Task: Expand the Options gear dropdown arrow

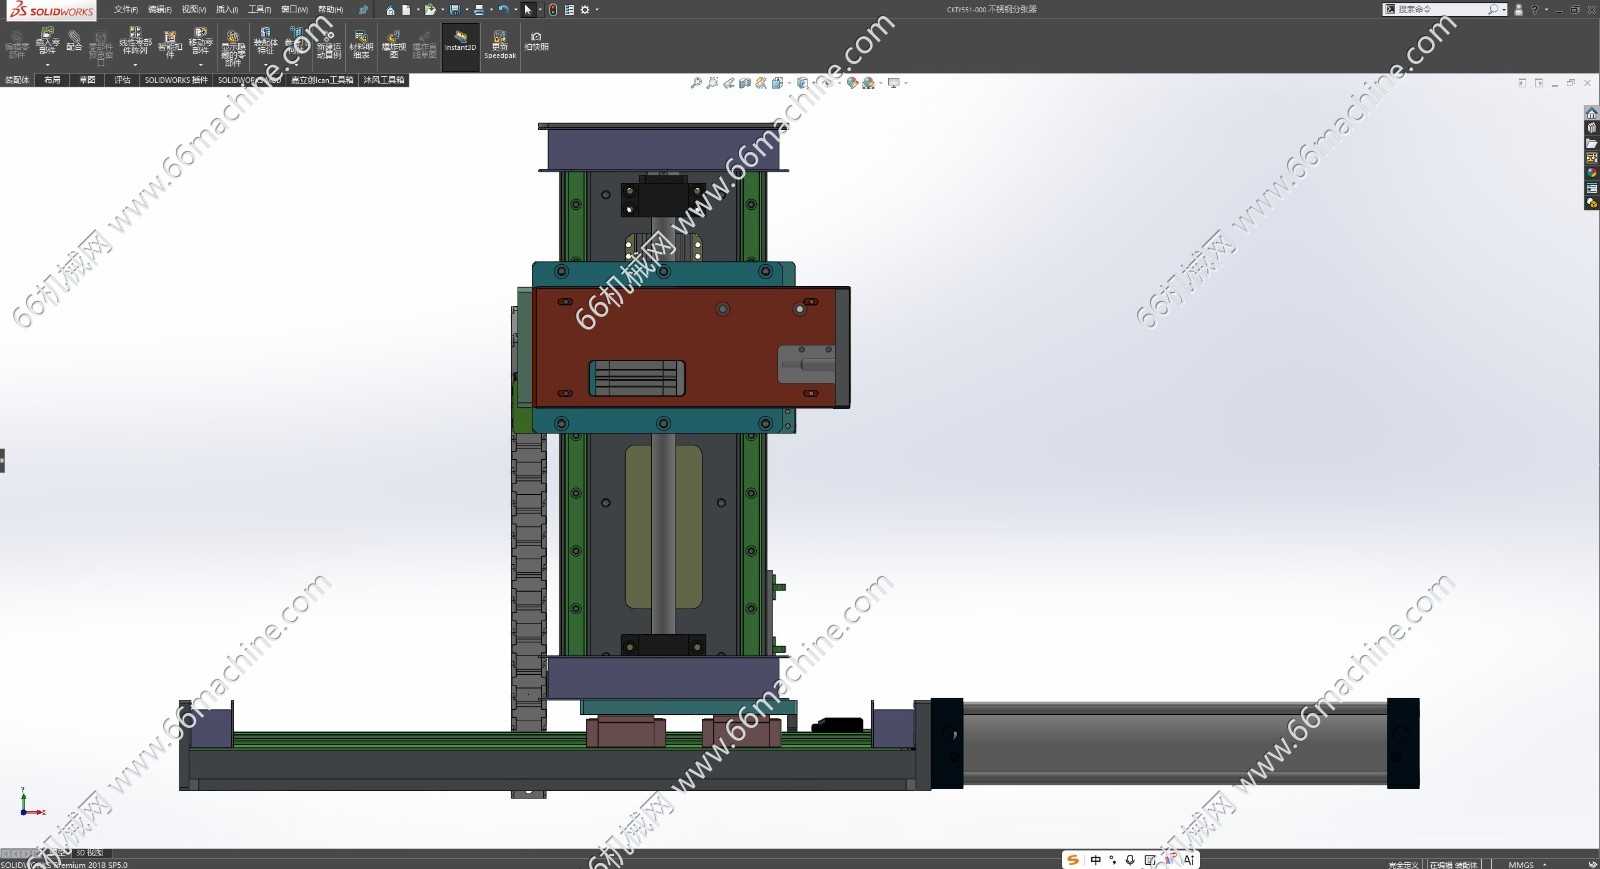Action: [x=597, y=10]
